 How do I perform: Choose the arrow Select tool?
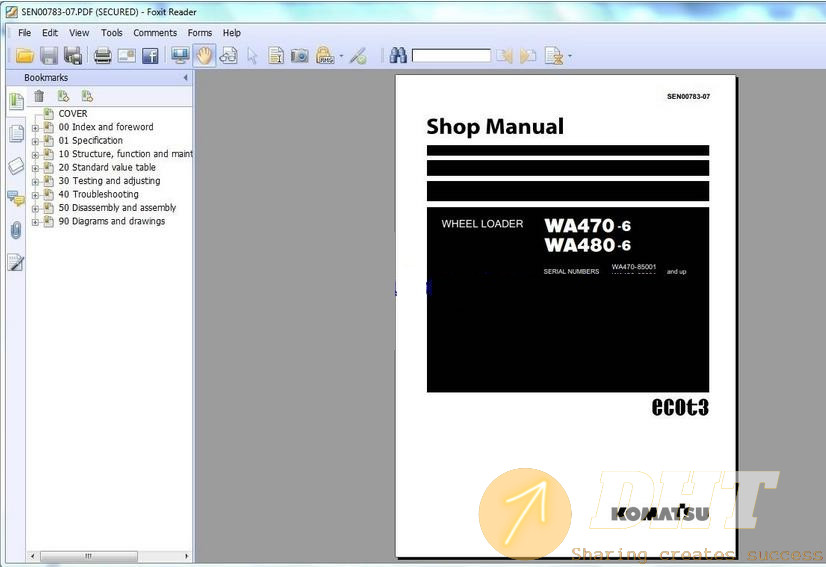[252, 56]
